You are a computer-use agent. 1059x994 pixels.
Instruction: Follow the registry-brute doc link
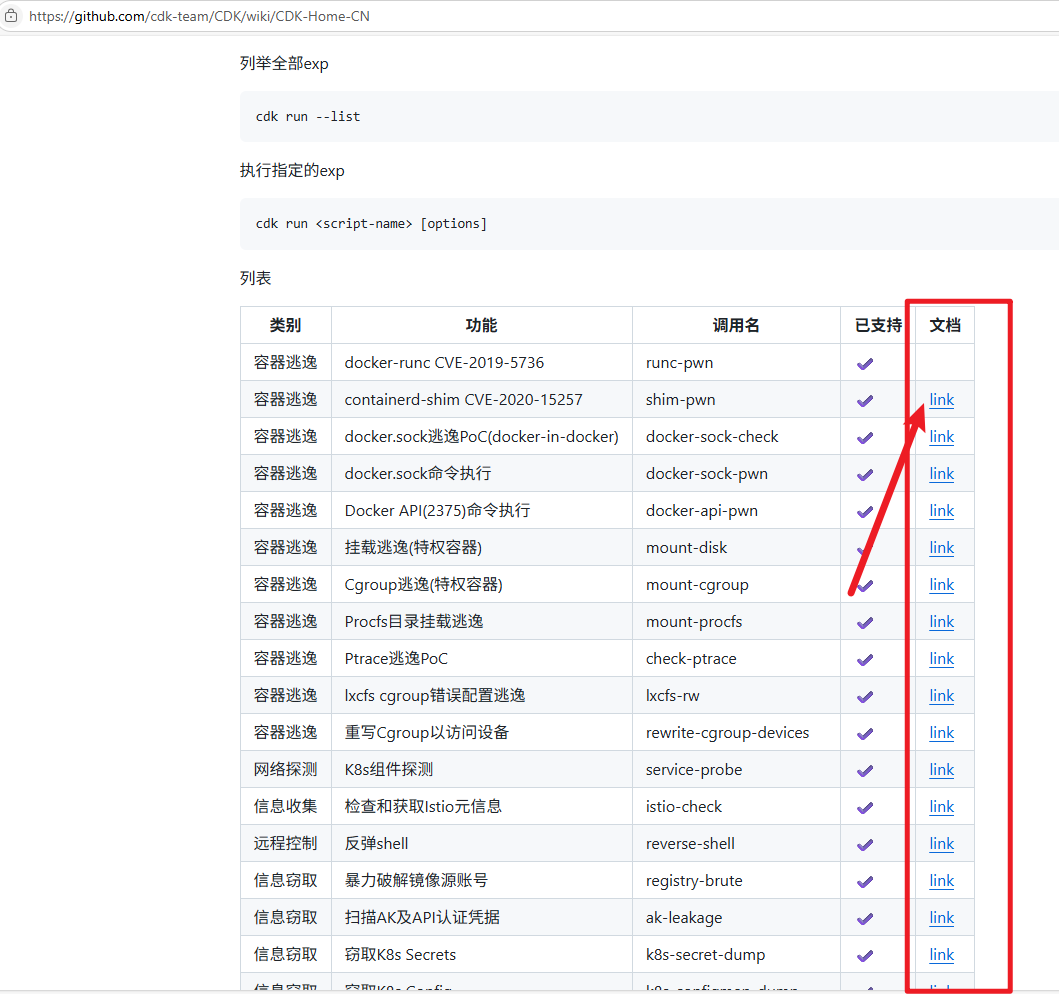point(941,881)
